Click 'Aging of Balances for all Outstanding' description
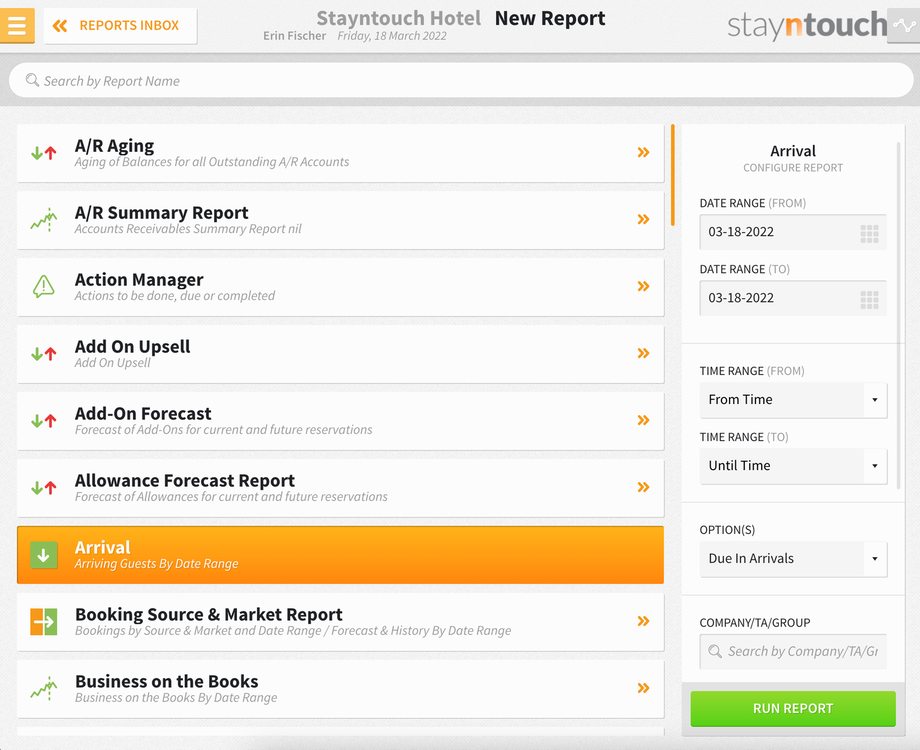This screenshot has width=920, height=750. (212, 161)
